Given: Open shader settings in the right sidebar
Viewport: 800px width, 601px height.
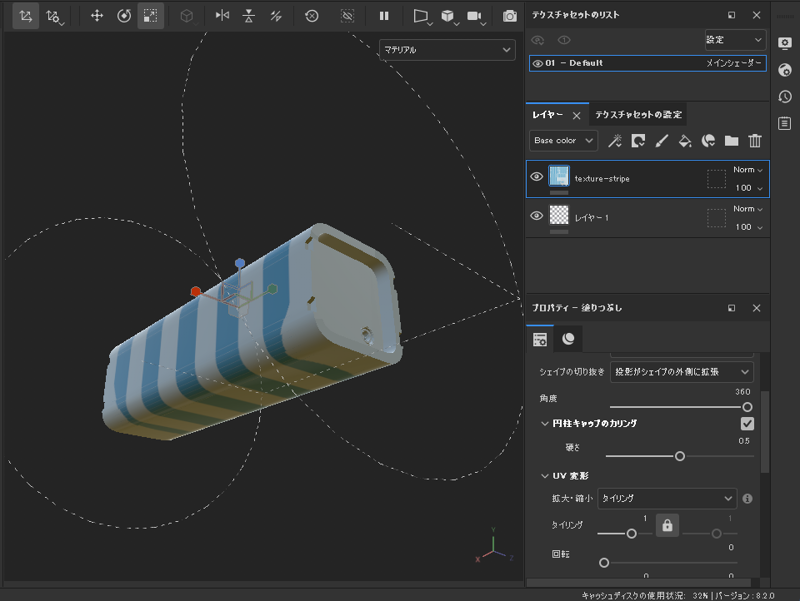Looking at the screenshot, I should point(785,70).
